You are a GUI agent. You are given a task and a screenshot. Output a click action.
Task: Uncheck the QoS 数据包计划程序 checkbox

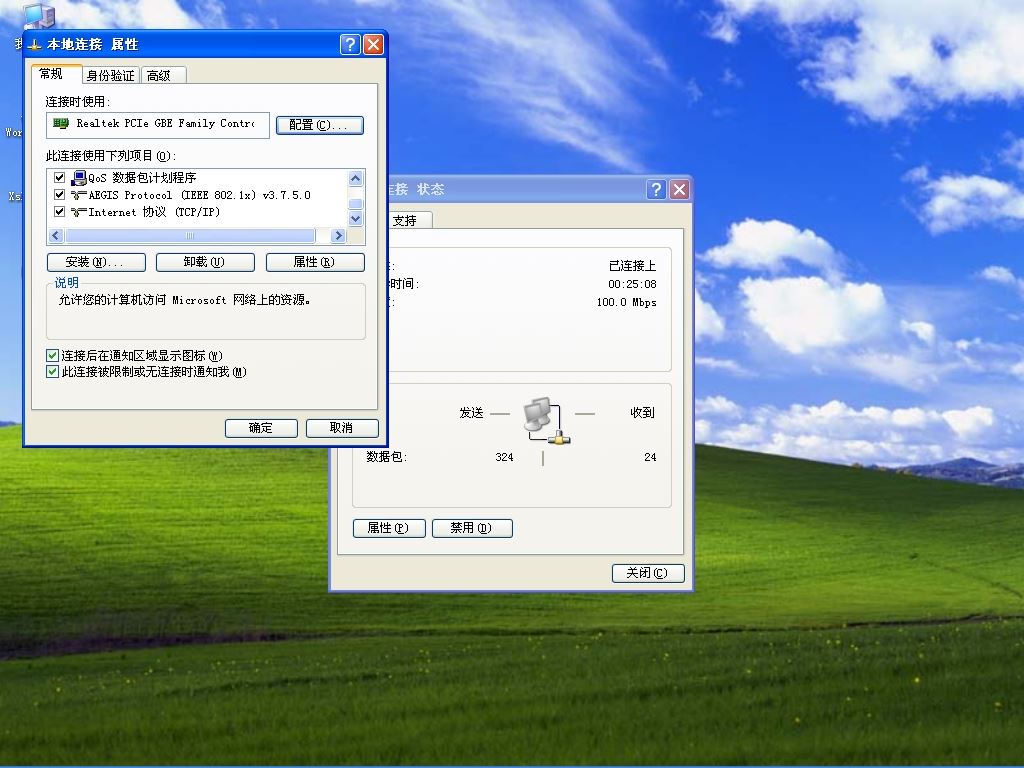click(59, 178)
